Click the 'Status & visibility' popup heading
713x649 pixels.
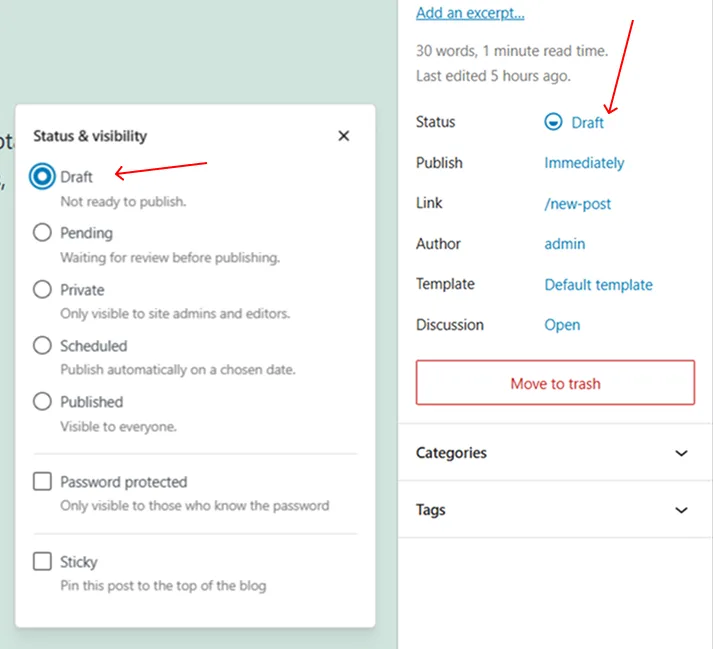pos(90,136)
